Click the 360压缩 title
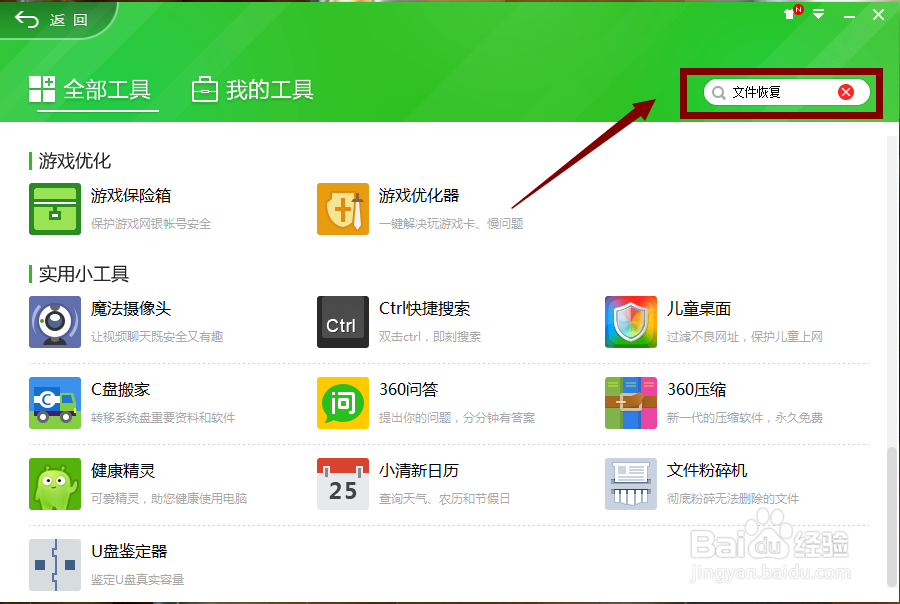 pos(696,390)
